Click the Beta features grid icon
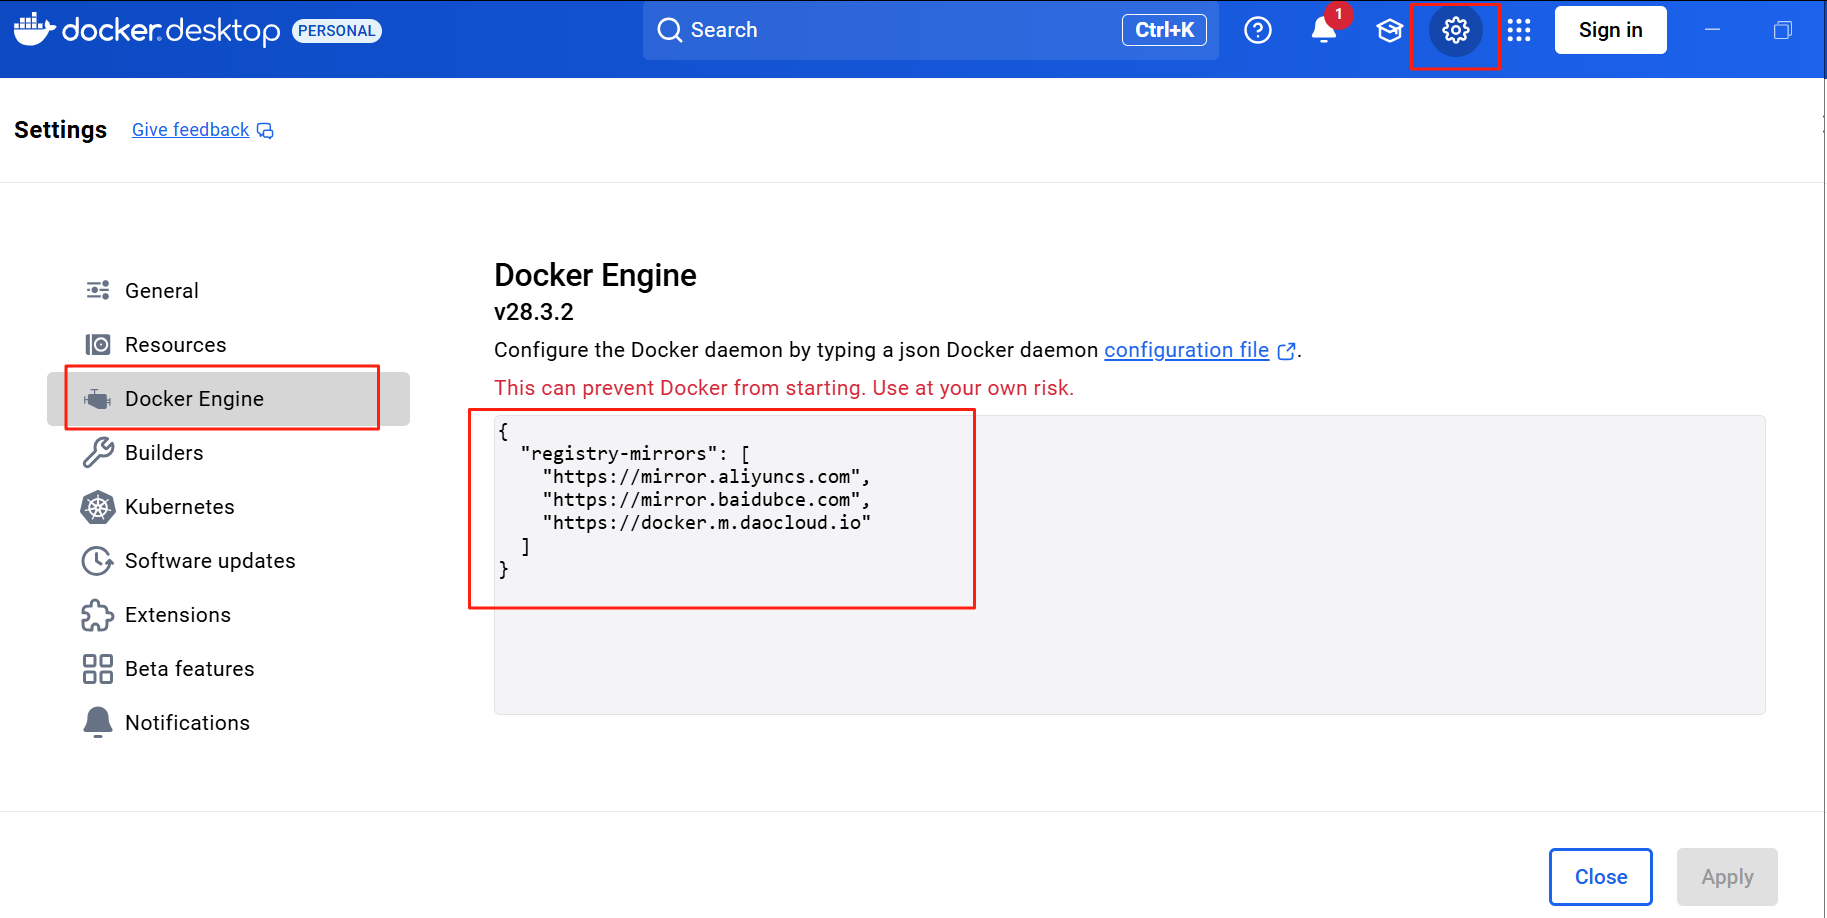The width and height of the screenshot is (1827, 918). click(x=98, y=669)
